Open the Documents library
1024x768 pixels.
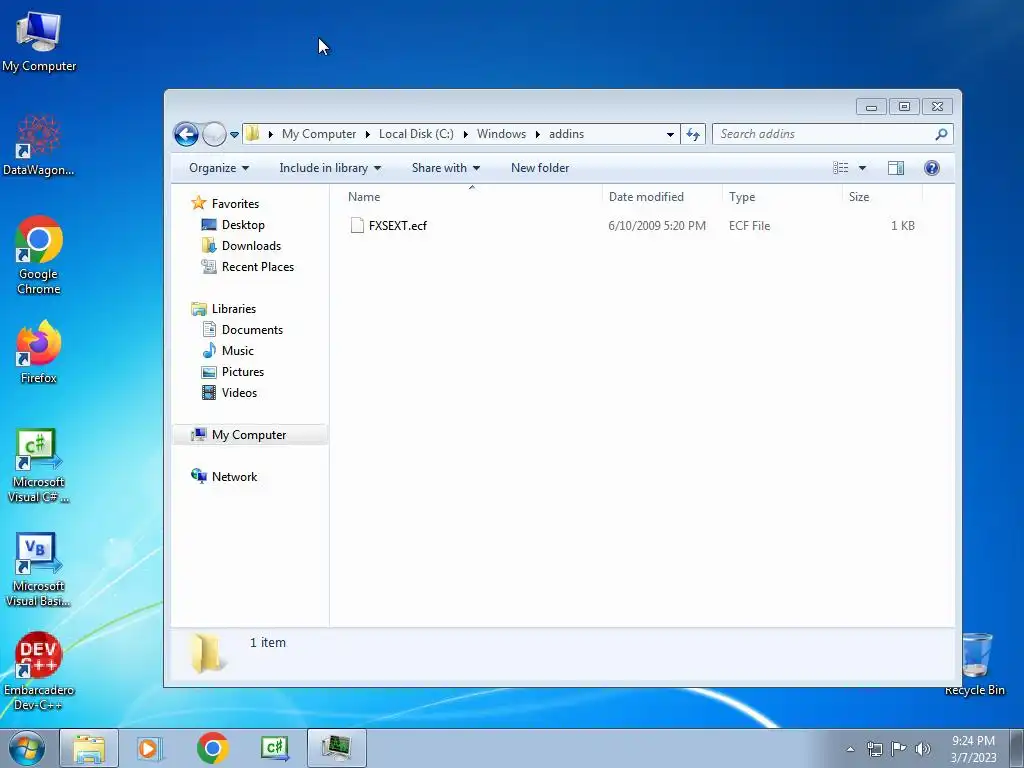(252, 330)
